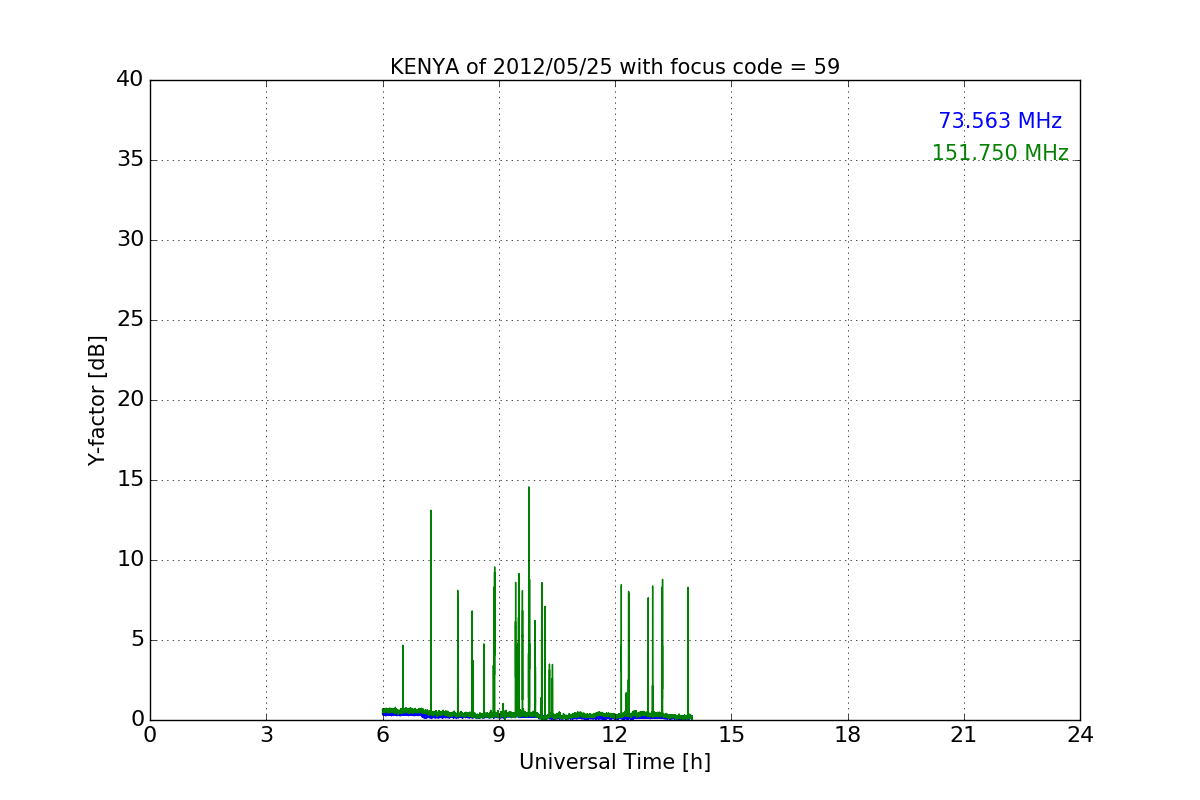Viewport: 1200px width, 800px height.
Task: Click the 'Universal Time [h]' axis label
Action: pos(615,762)
